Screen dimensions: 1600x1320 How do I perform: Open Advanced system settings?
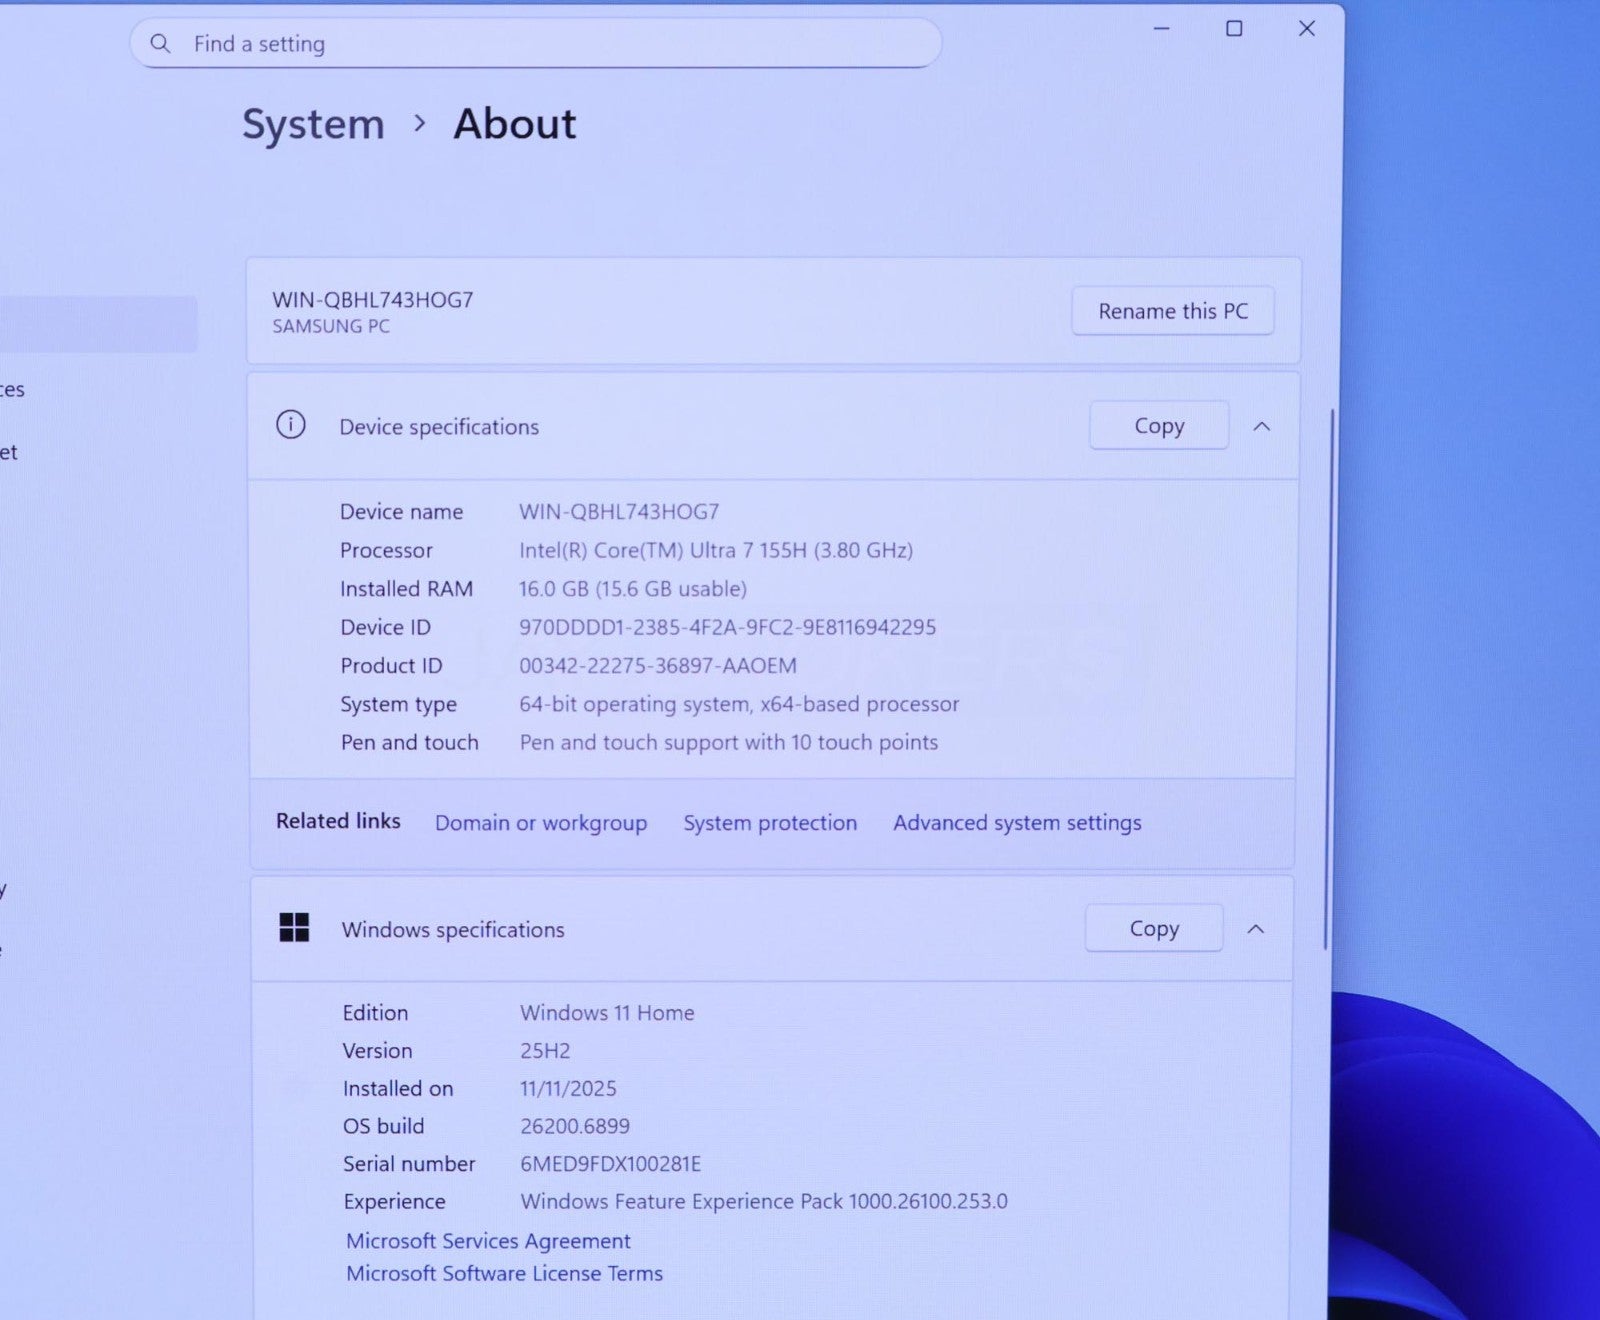1017,823
